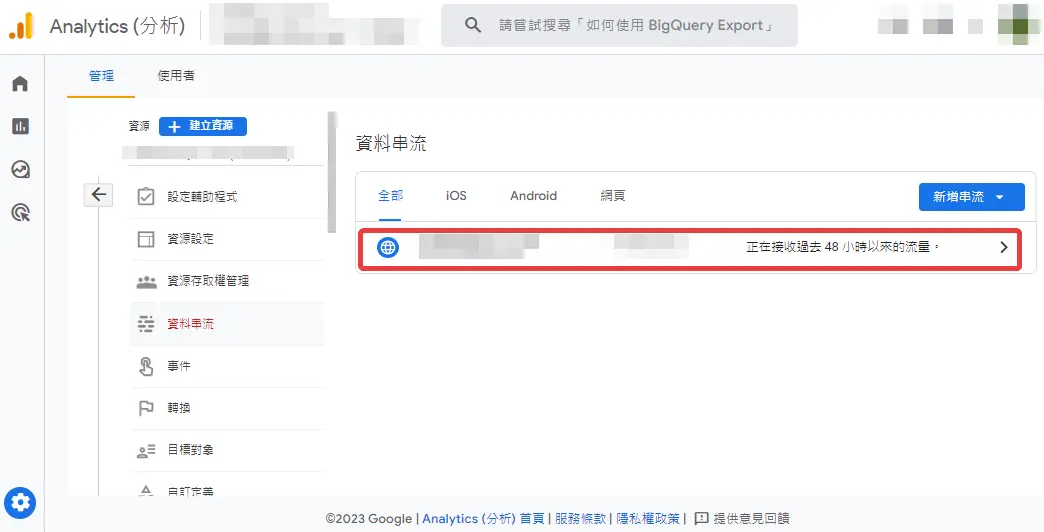The height and width of the screenshot is (532, 1044).
Task: Select the 網頁 stream filter tab
Action: (613, 196)
